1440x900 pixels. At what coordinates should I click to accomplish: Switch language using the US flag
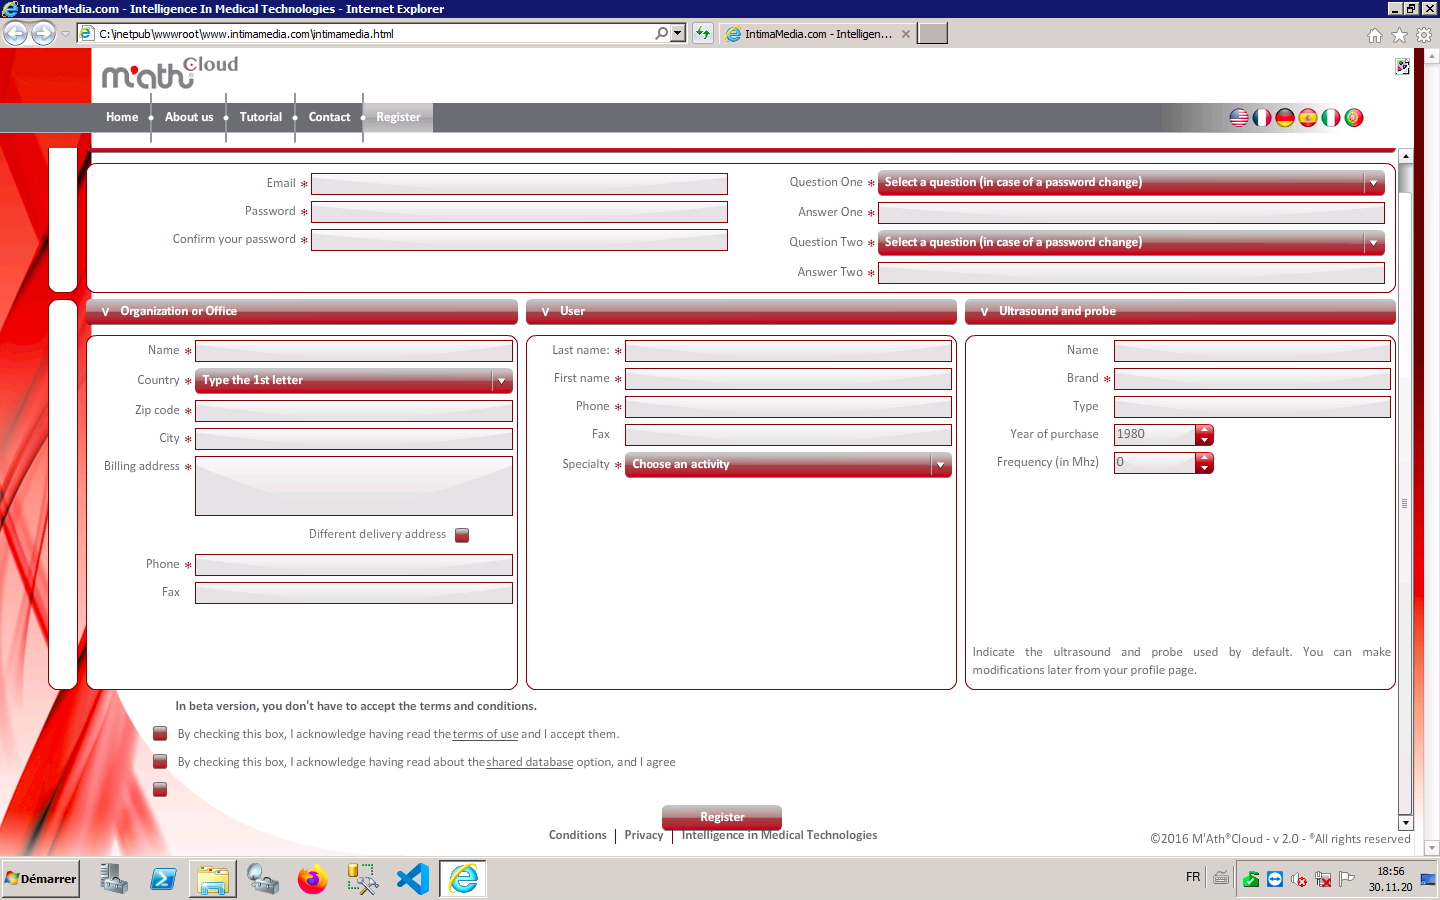point(1239,118)
